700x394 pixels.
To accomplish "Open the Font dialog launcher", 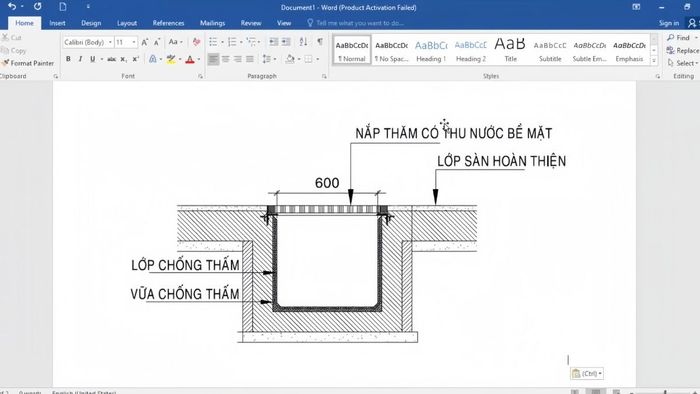I will pyautogui.click(x=200, y=76).
